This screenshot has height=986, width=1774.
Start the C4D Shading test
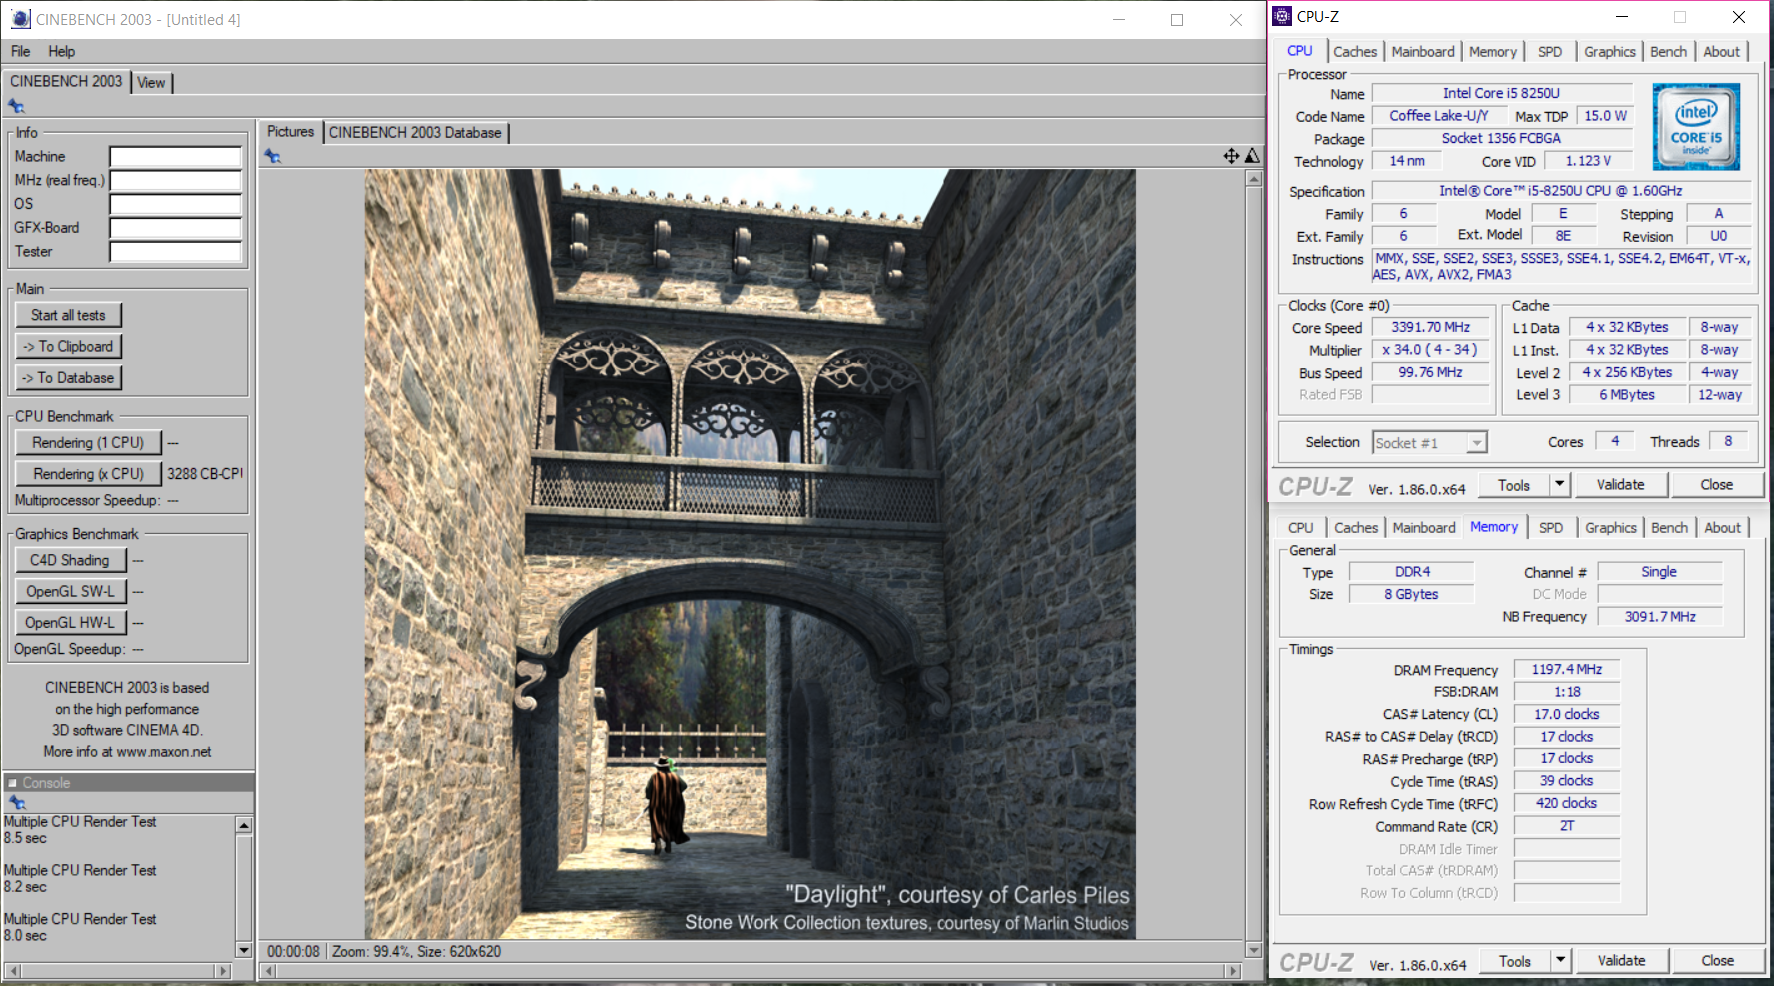pyautogui.click(x=70, y=560)
